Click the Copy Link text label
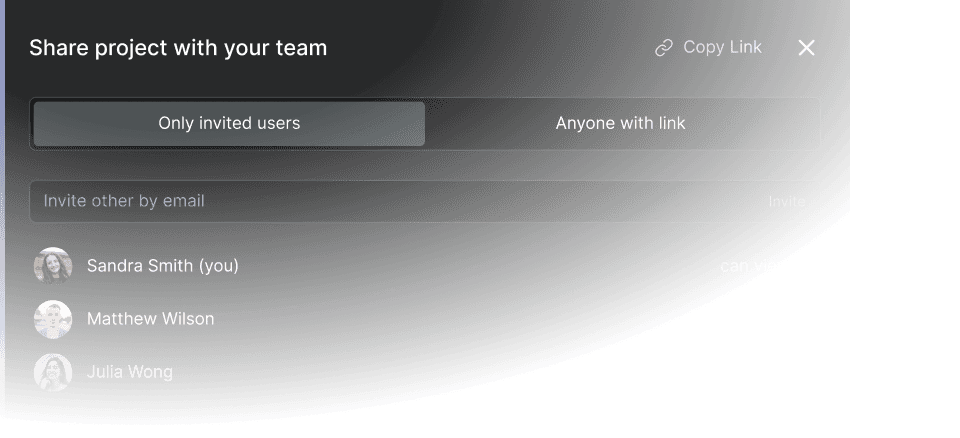 click(722, 47)
